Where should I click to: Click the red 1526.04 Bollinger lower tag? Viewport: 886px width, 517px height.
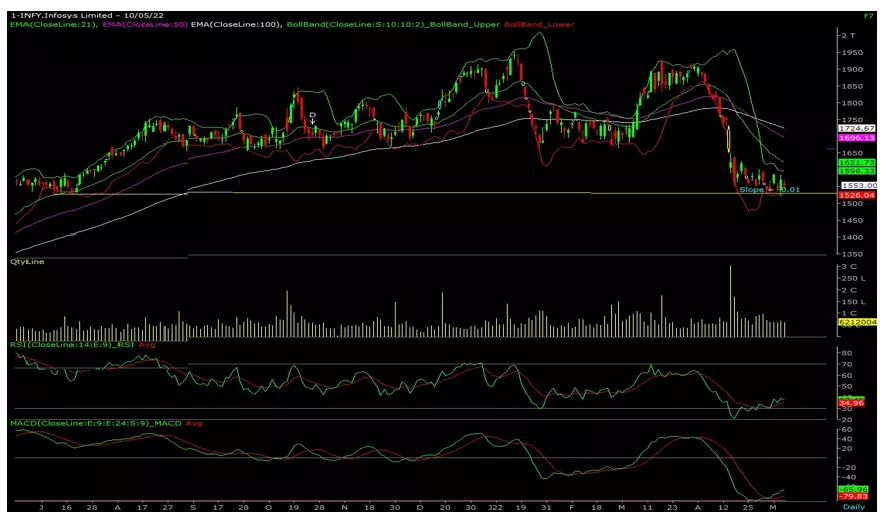pyautogui.click(x=857, y=195)
